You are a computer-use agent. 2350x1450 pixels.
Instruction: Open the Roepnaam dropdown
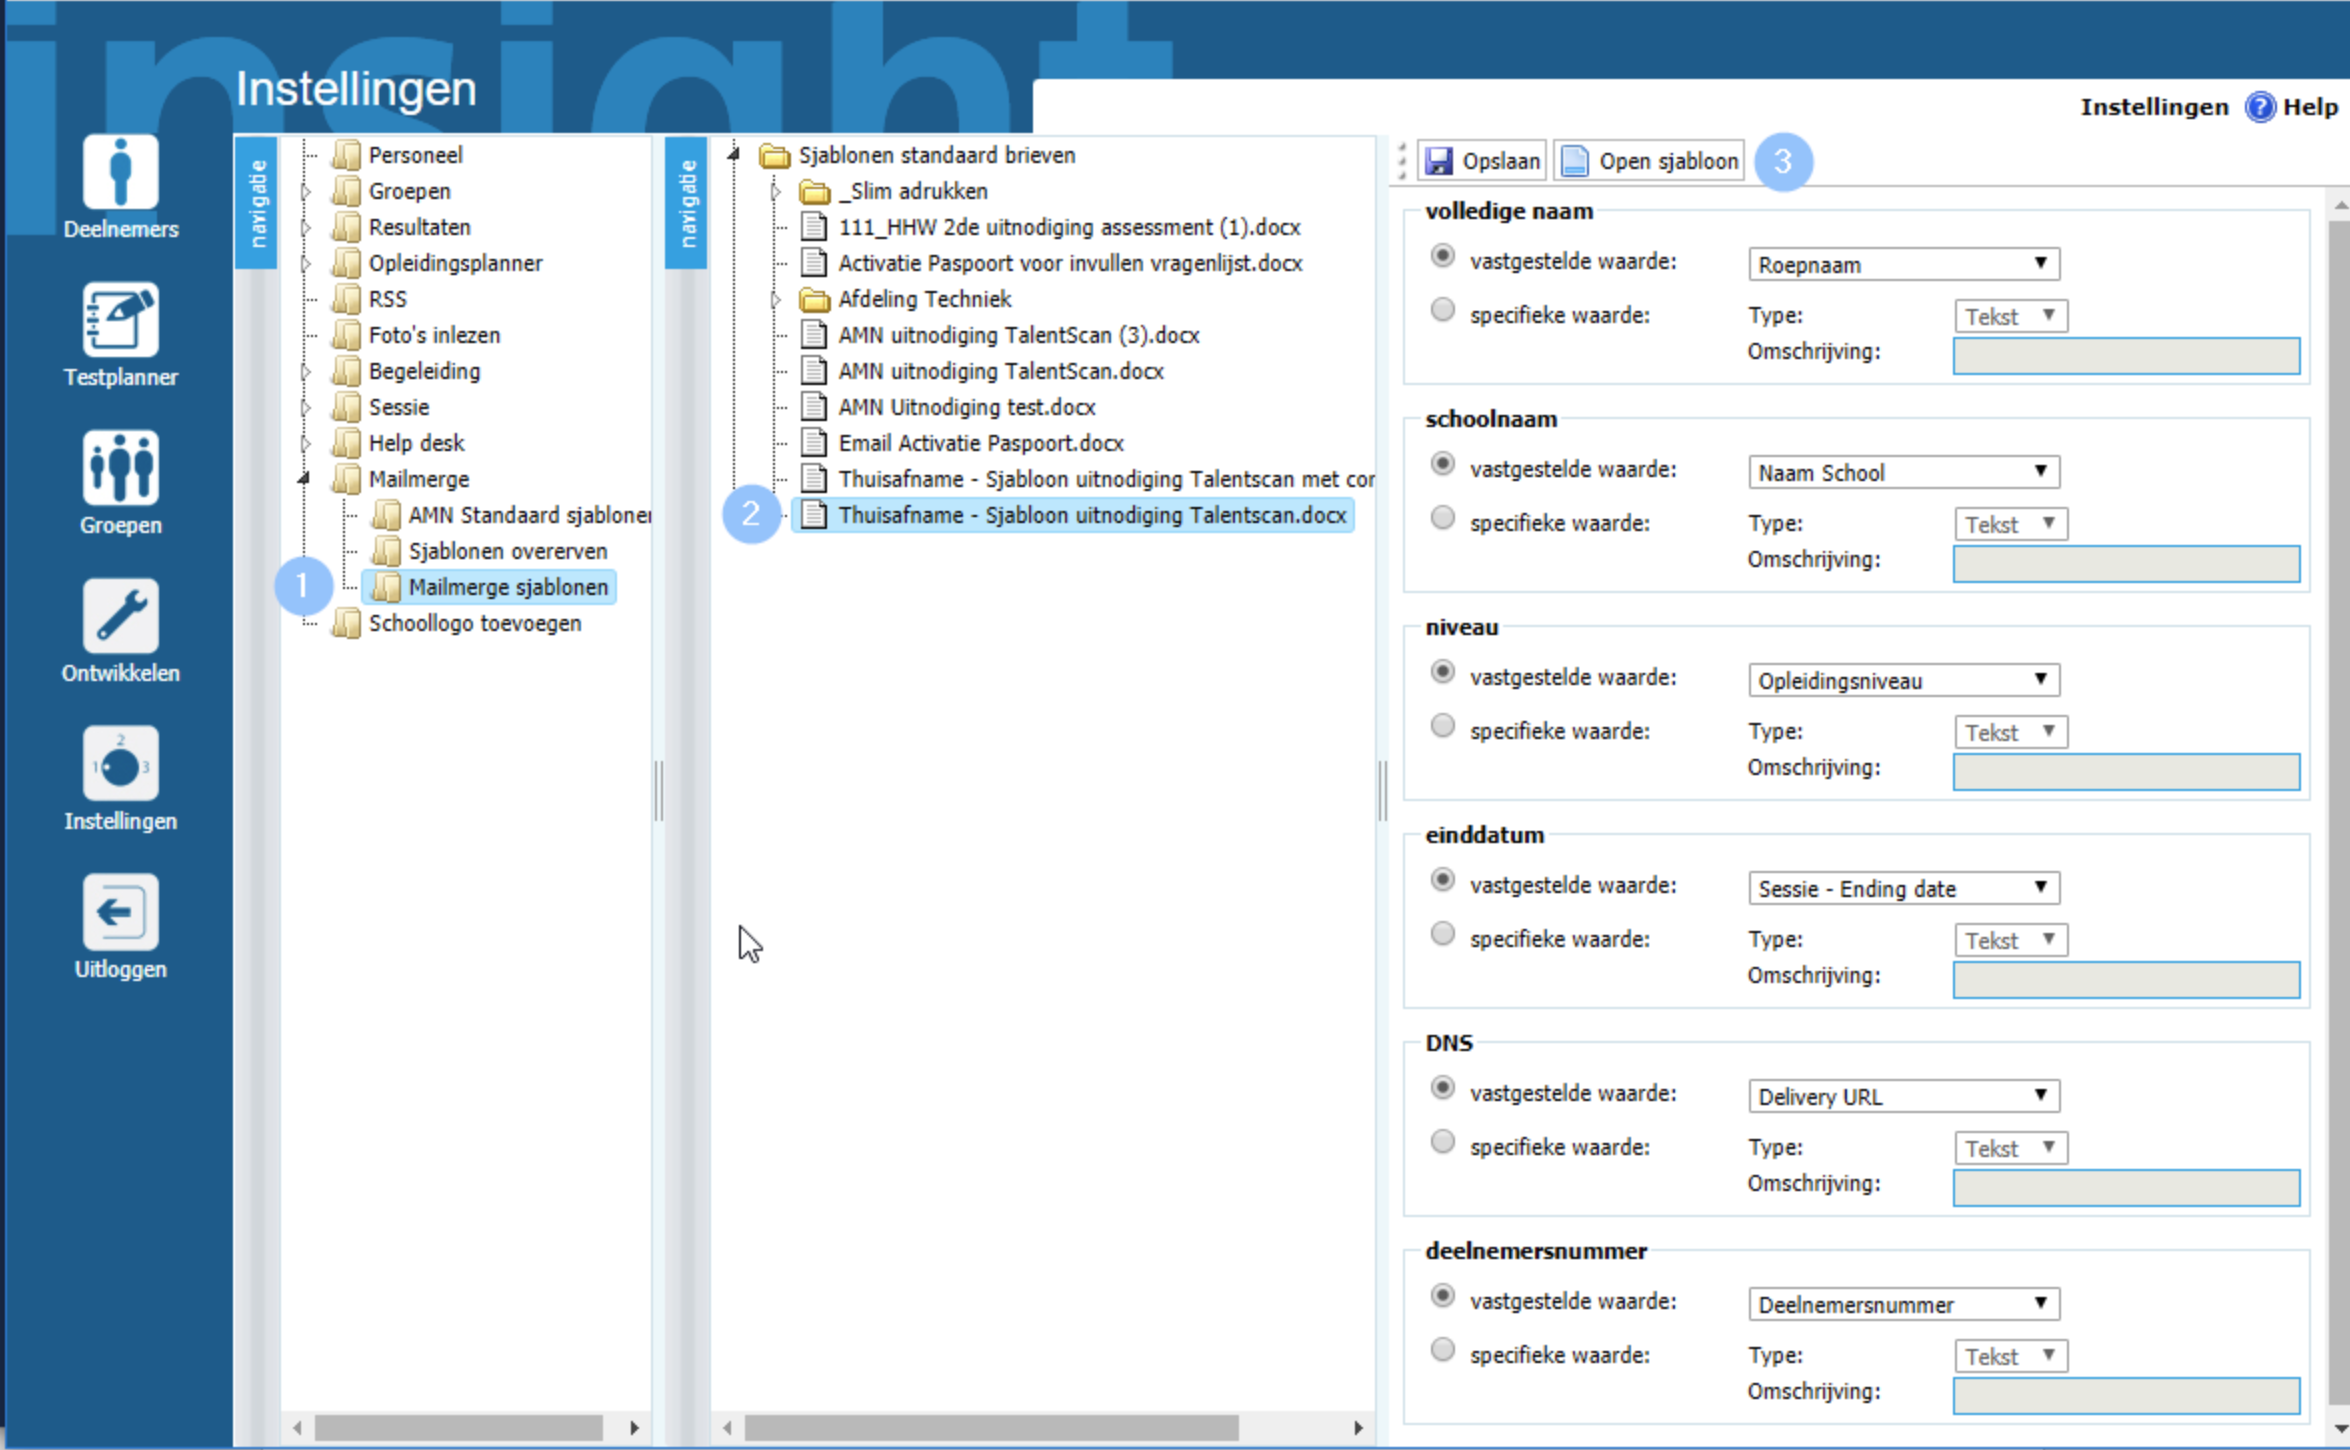pyautogui.click(x=1902, y=265)
